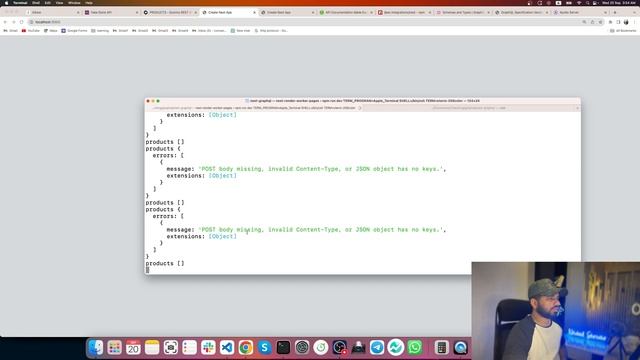Open Chrome three-dot menu

click(634, 22)
